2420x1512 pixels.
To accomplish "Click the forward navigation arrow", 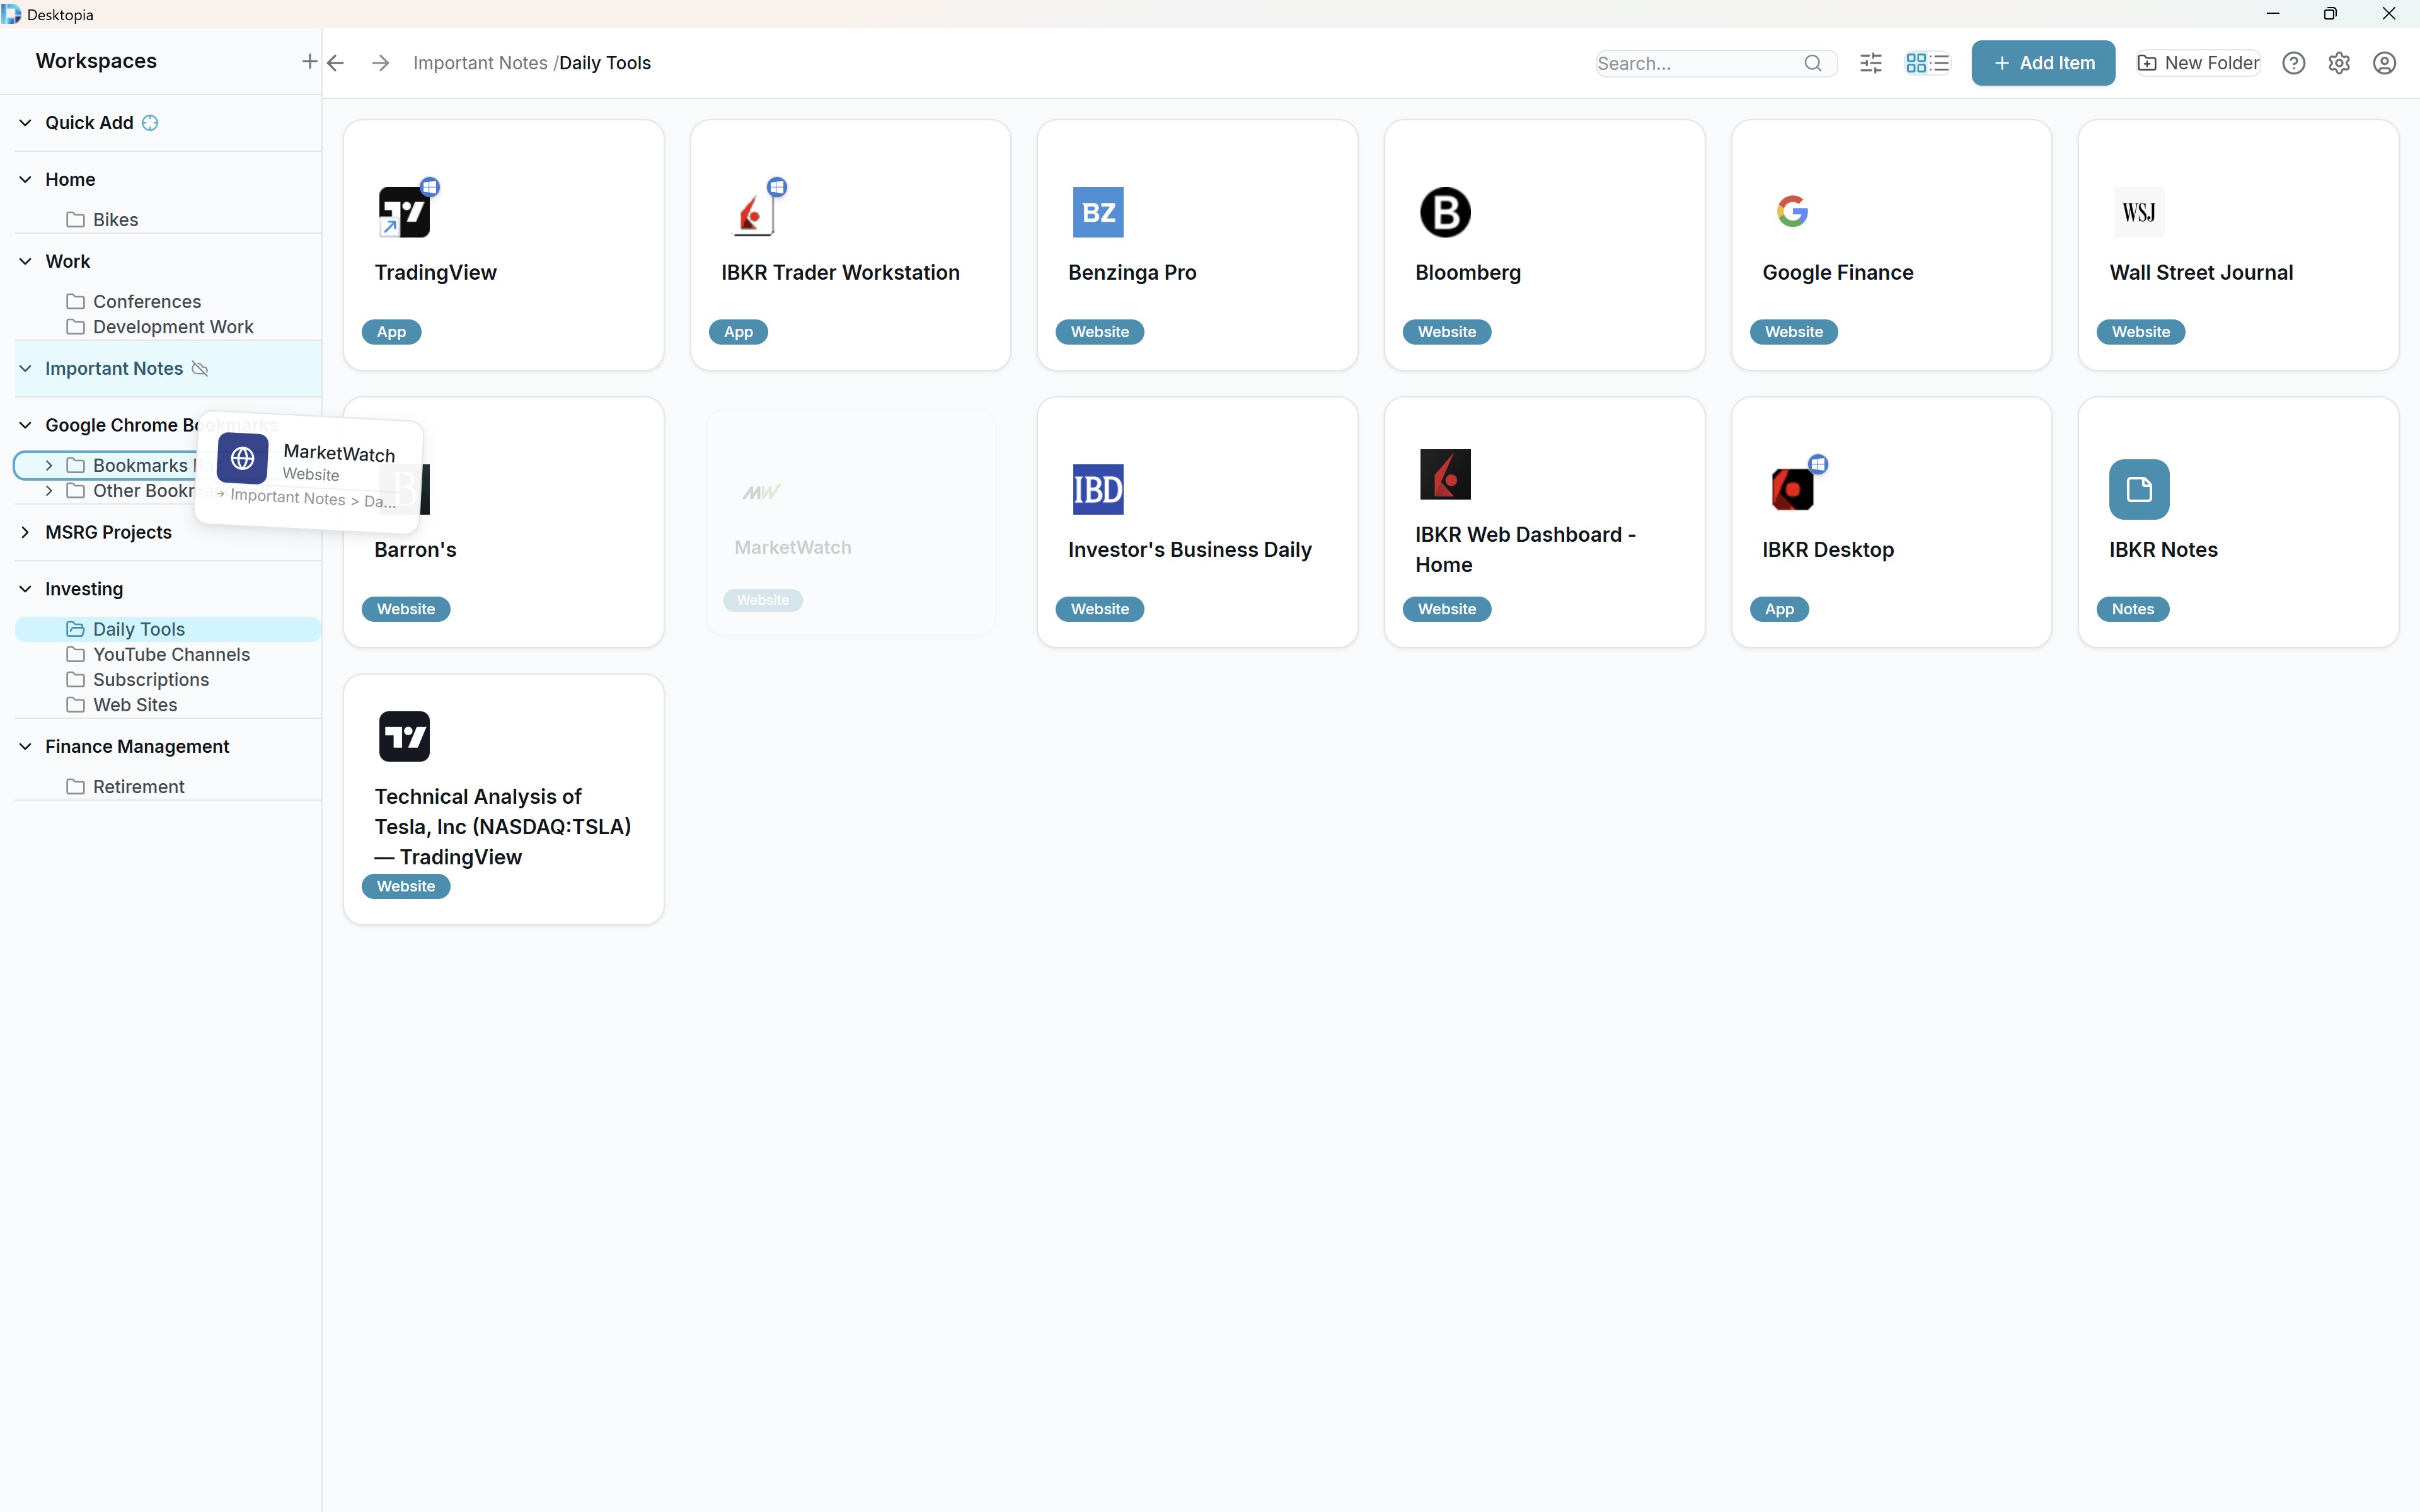I will pos(380,62).
